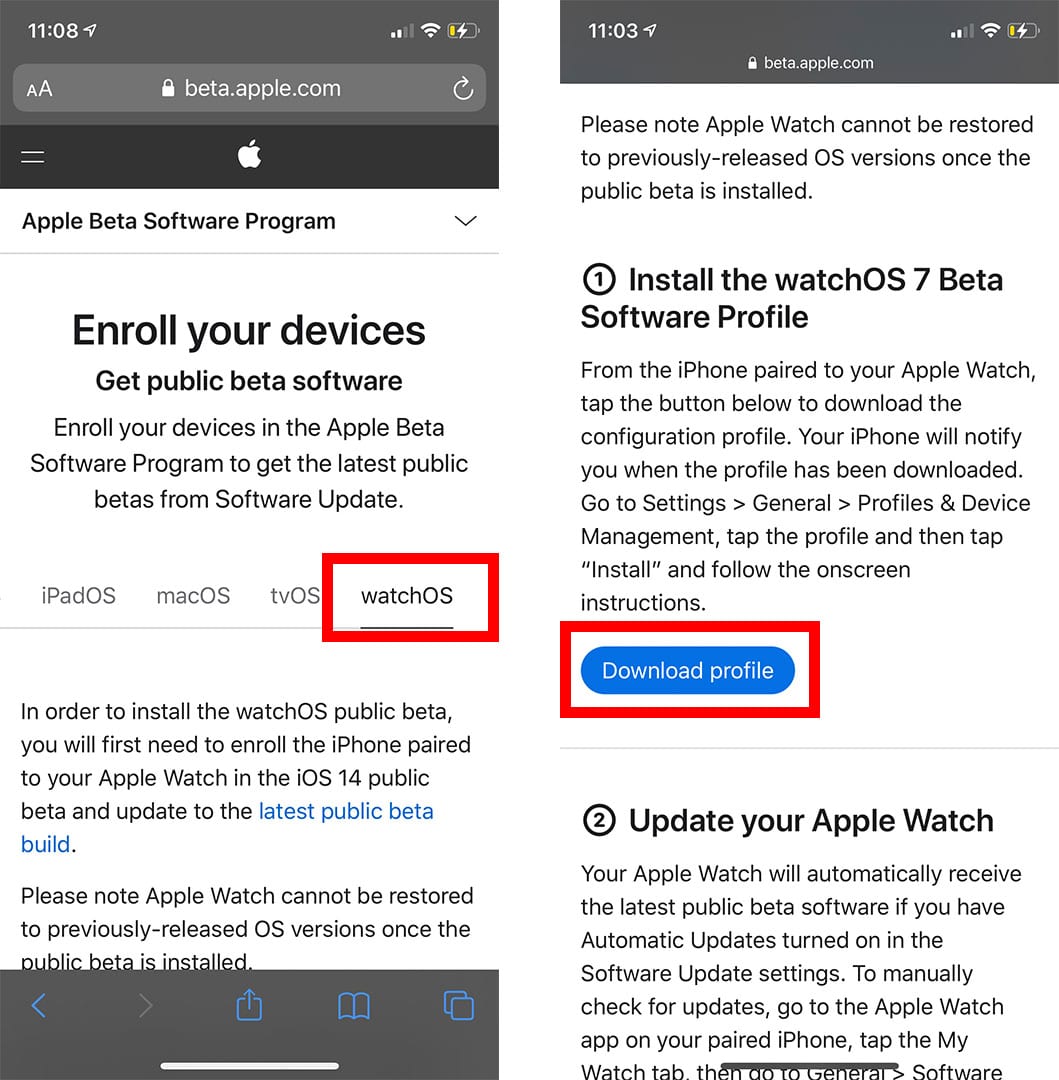Tap the Safari forward arrow
1059x1080 pixels.
145,1006
